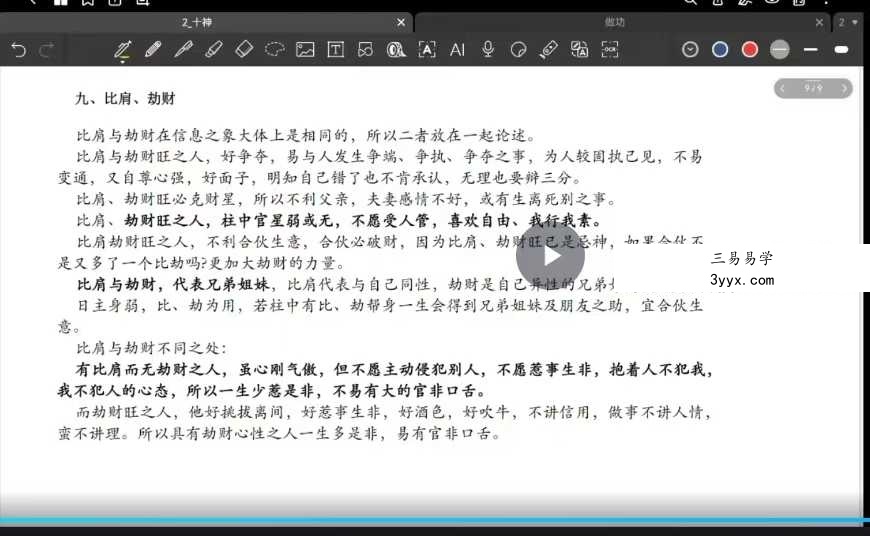Select the laser pointer tool
Viewport: 870px width, 536px height.
point(549,50)
